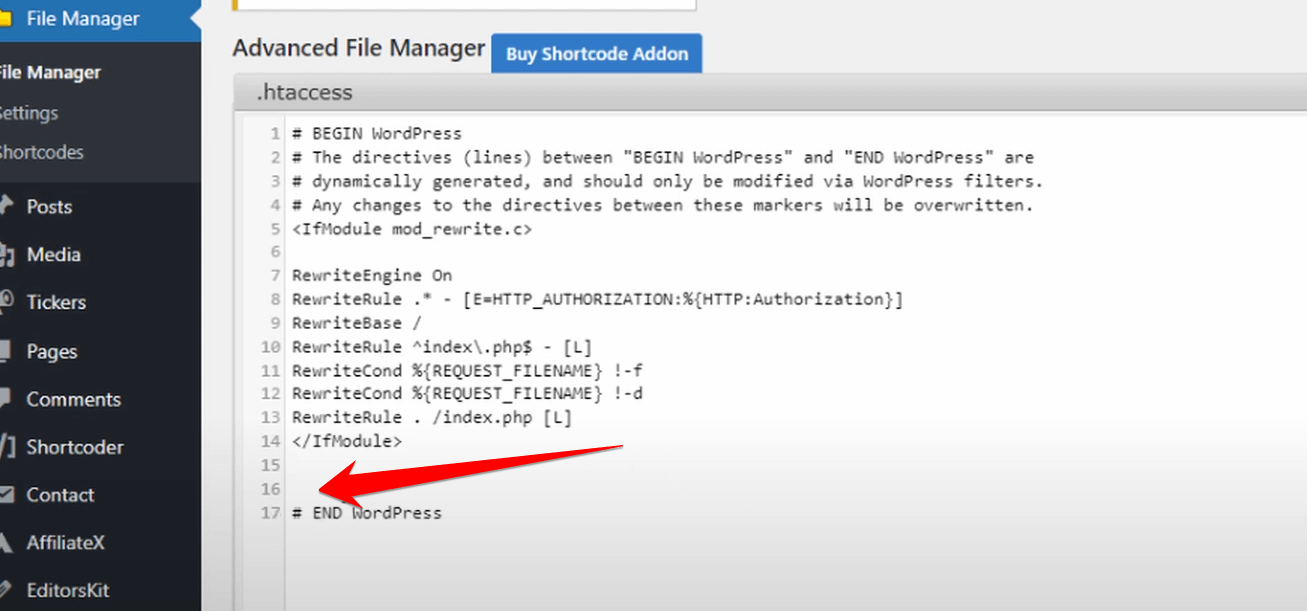Click line number 1 in the gutter

pyautogui.click(x=274, y=133)
